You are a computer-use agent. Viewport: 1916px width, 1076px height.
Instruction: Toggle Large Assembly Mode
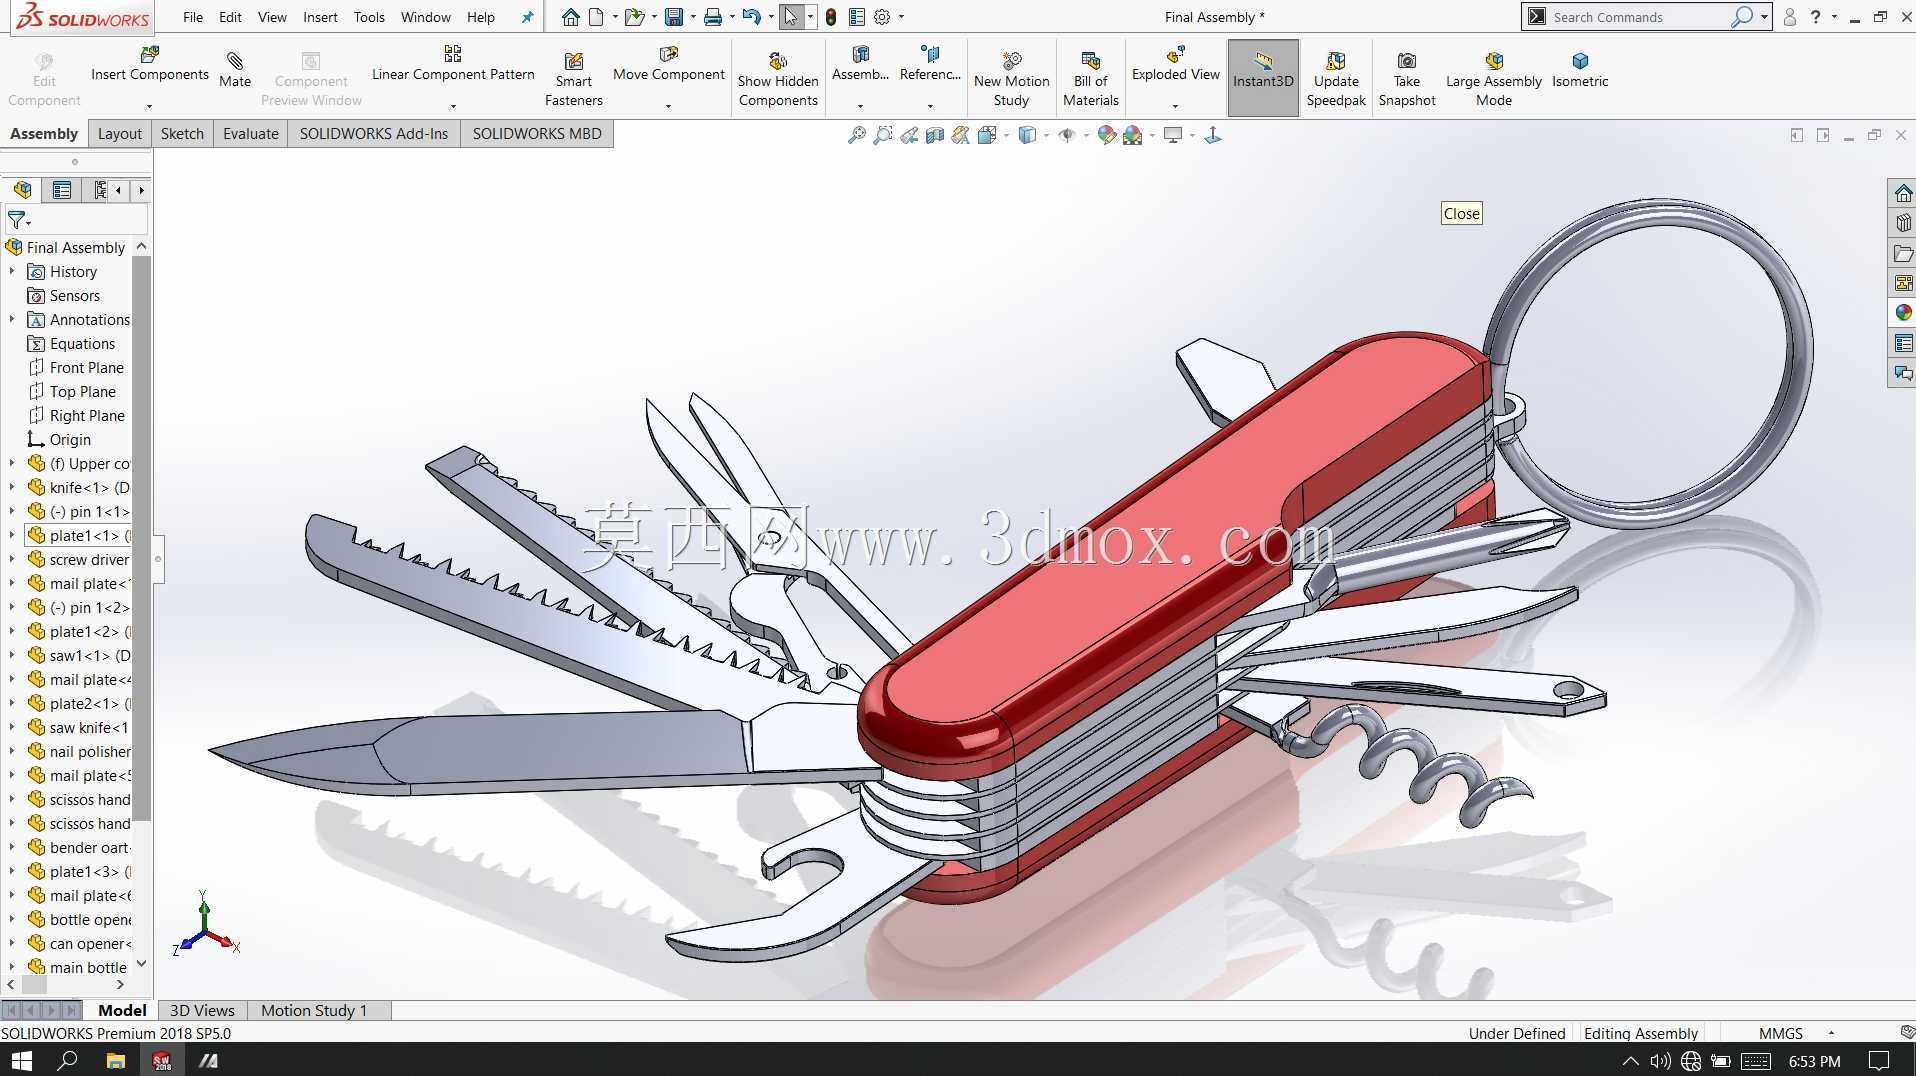pos(1494,79)
